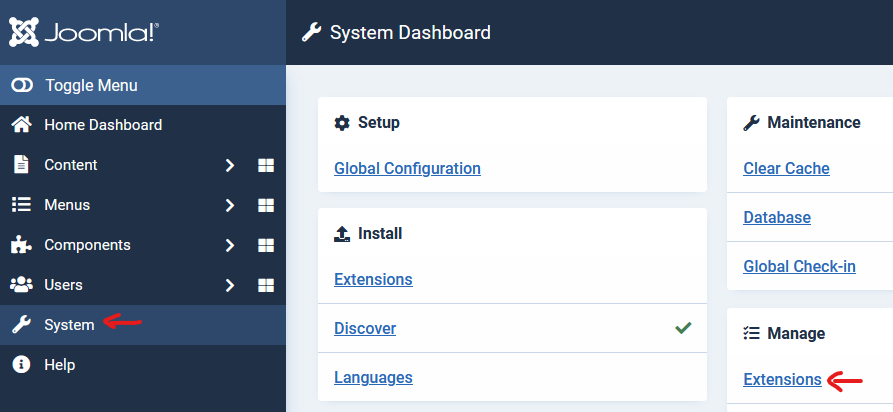Image resolution: width=893 pixels, height=412 pixels.
Task: Open the Languages link under Install
Action: click(373, 377)
